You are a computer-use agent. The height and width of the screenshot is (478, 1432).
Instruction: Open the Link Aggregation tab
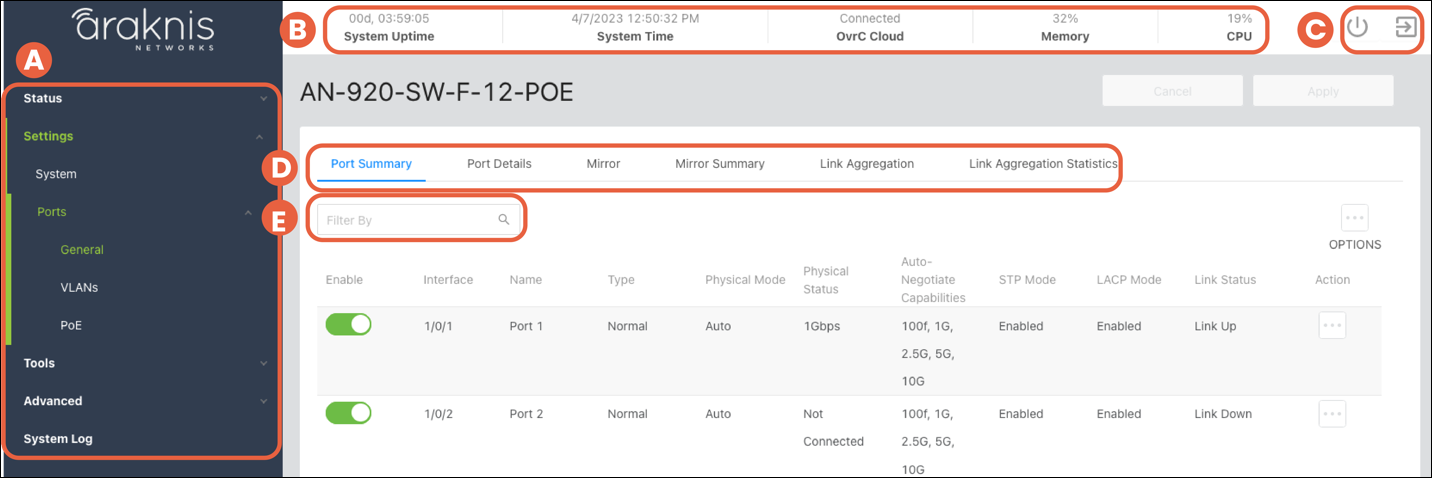click(866, 164)
